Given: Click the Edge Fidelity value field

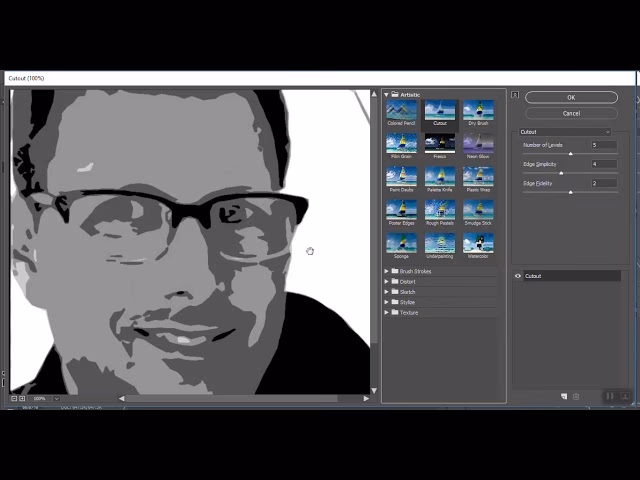Looking at the screenshot, I should (604, 183).
